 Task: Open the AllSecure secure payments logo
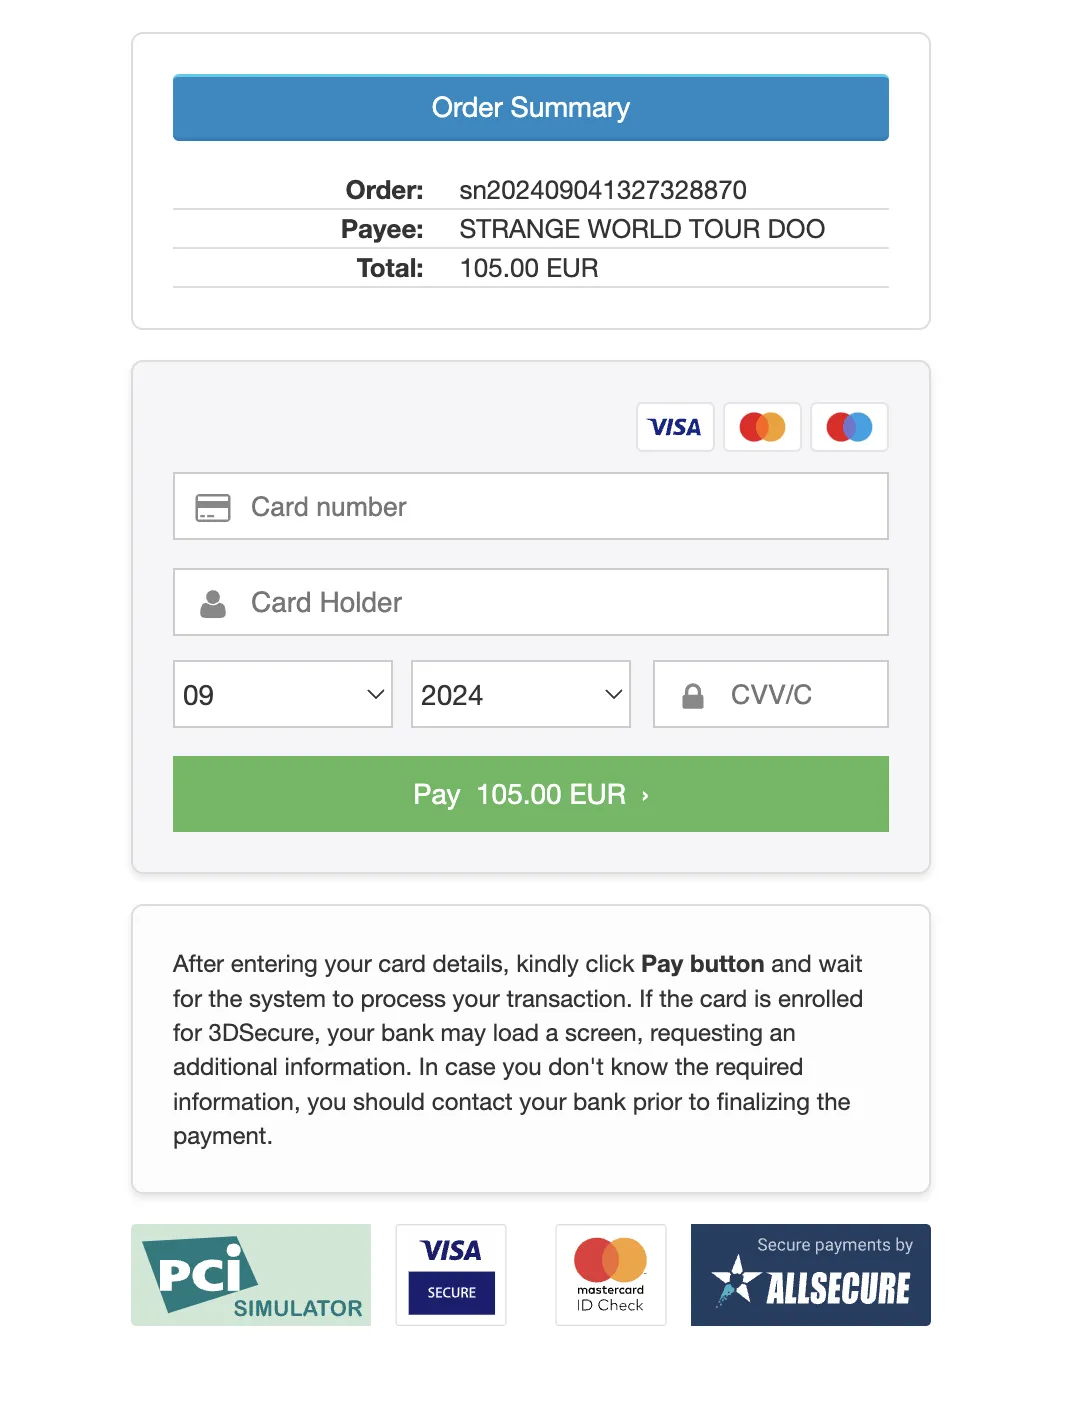click(811, 1275)
